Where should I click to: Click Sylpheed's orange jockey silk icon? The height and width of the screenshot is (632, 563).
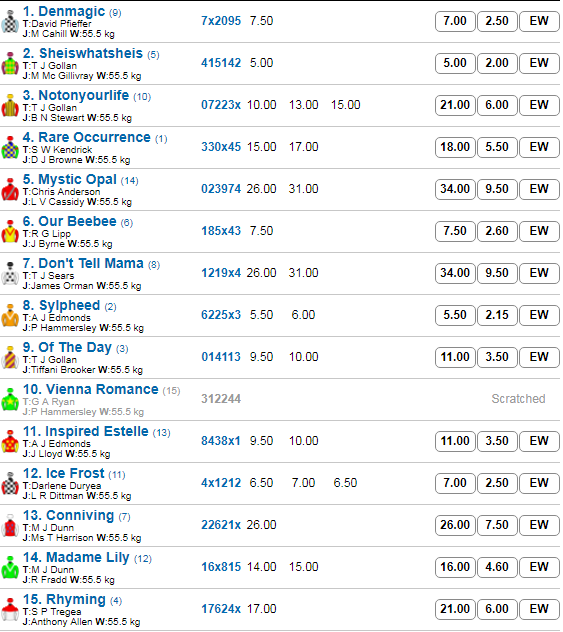point(10,316)
